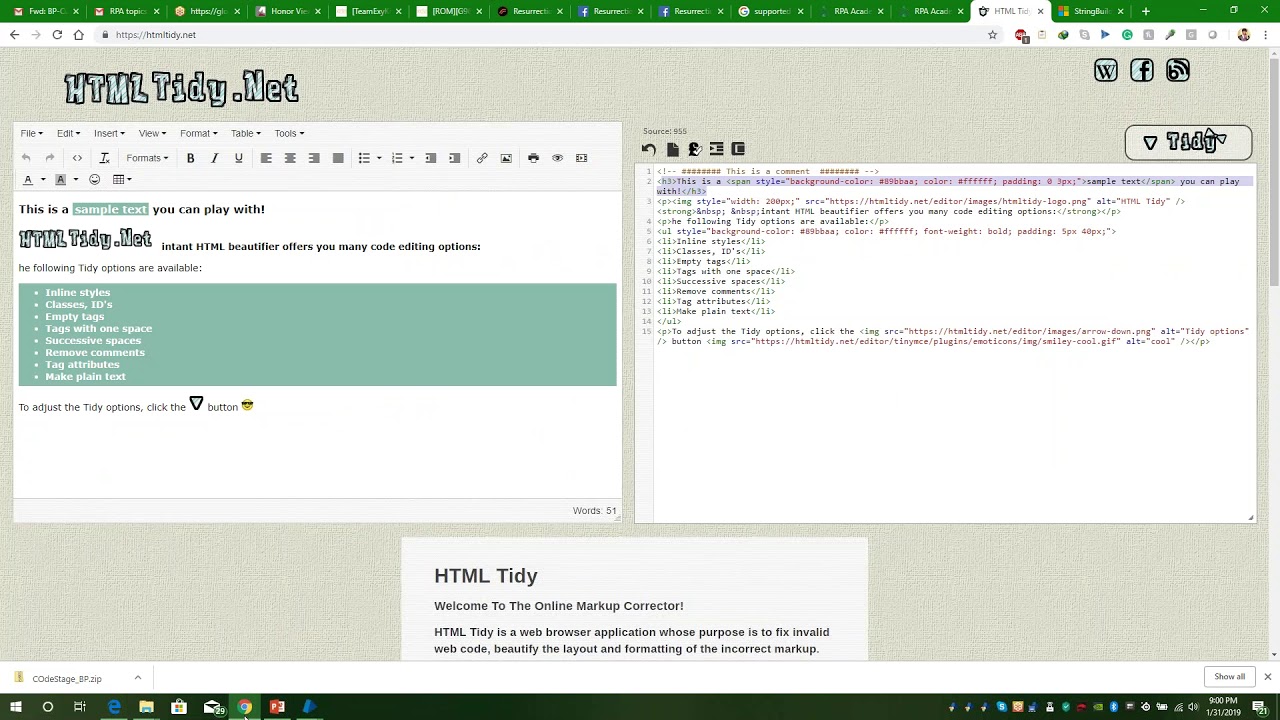Apply the background highlight color button

pyautogui.click(x=60, y=179)
